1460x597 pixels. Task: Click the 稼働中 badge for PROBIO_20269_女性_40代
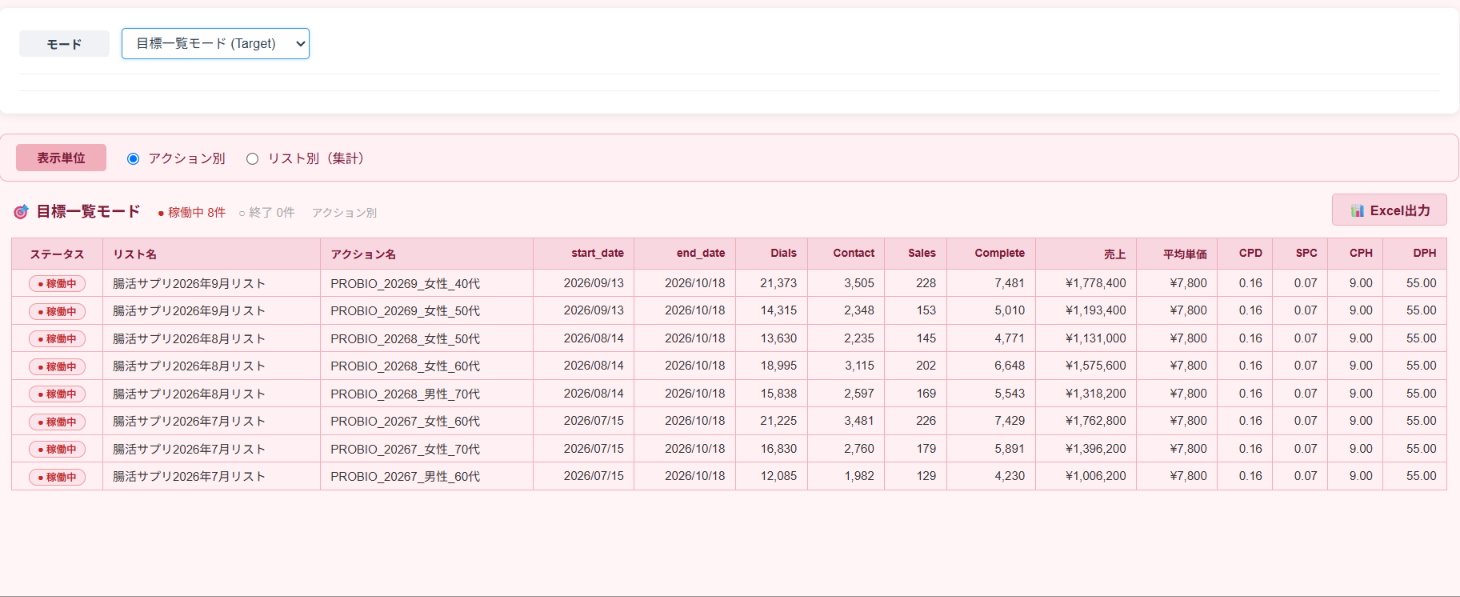click(x=57, y=283)
